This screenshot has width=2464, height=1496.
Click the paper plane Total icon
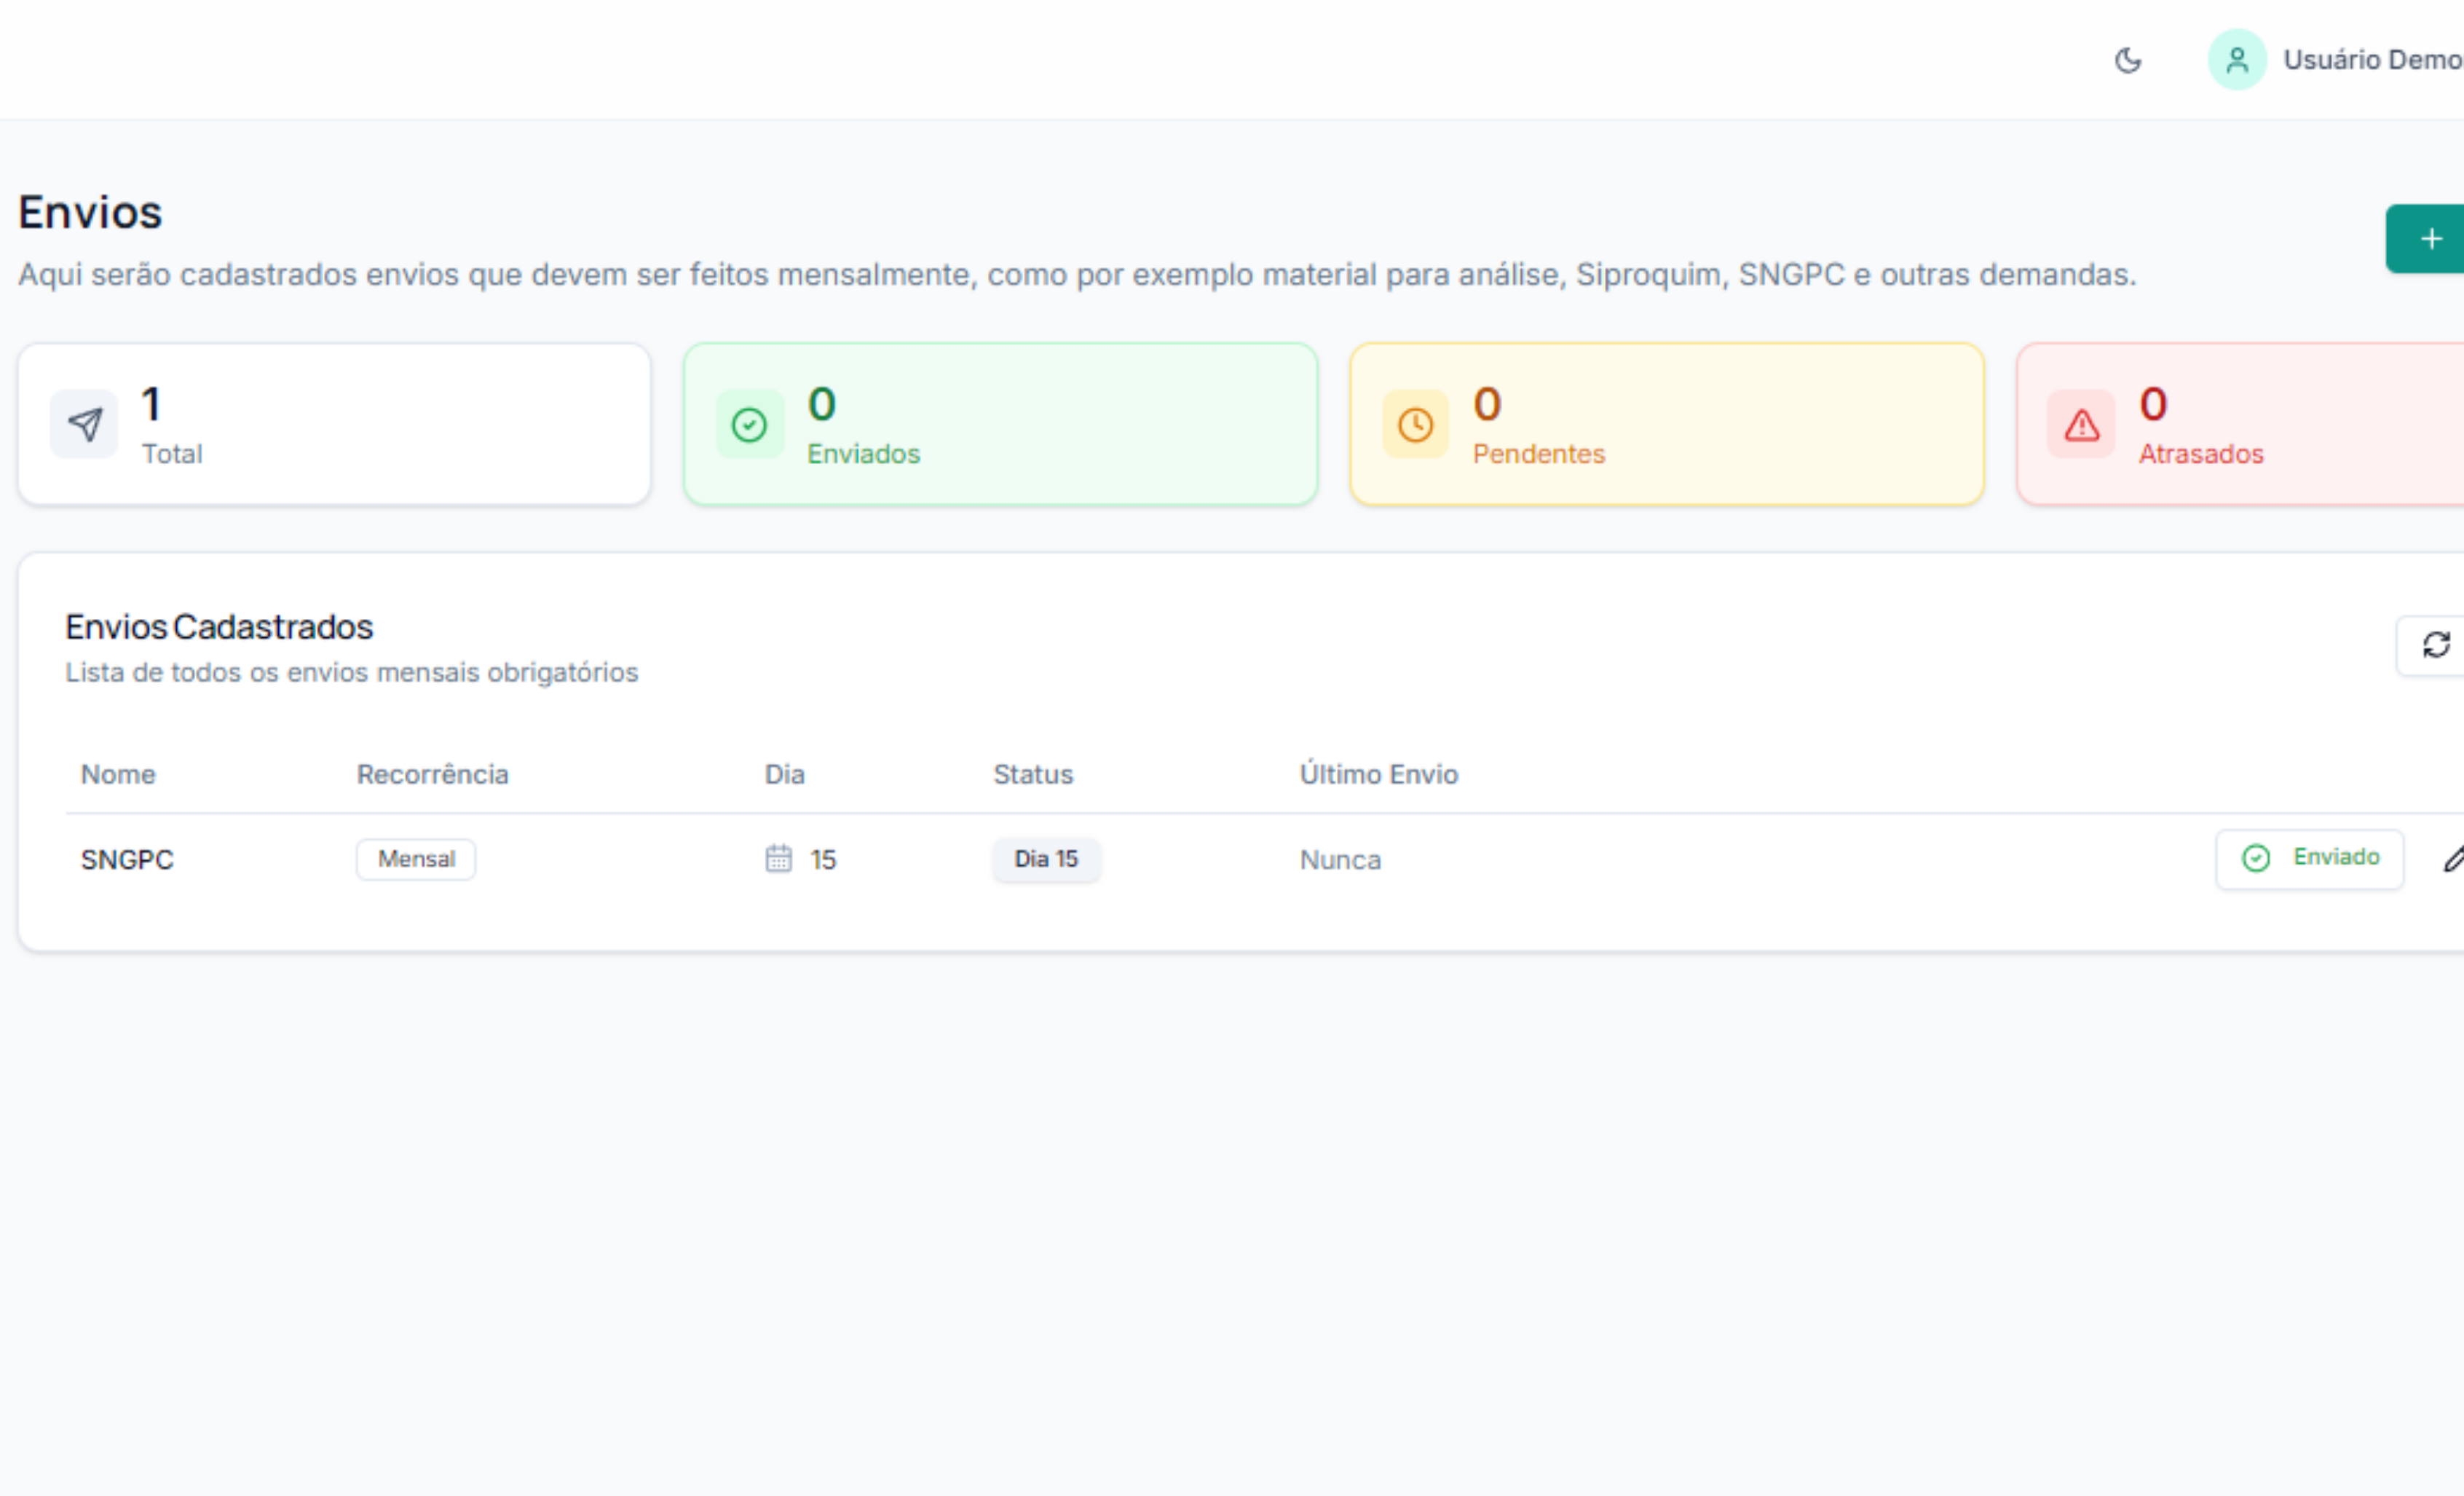85,424
